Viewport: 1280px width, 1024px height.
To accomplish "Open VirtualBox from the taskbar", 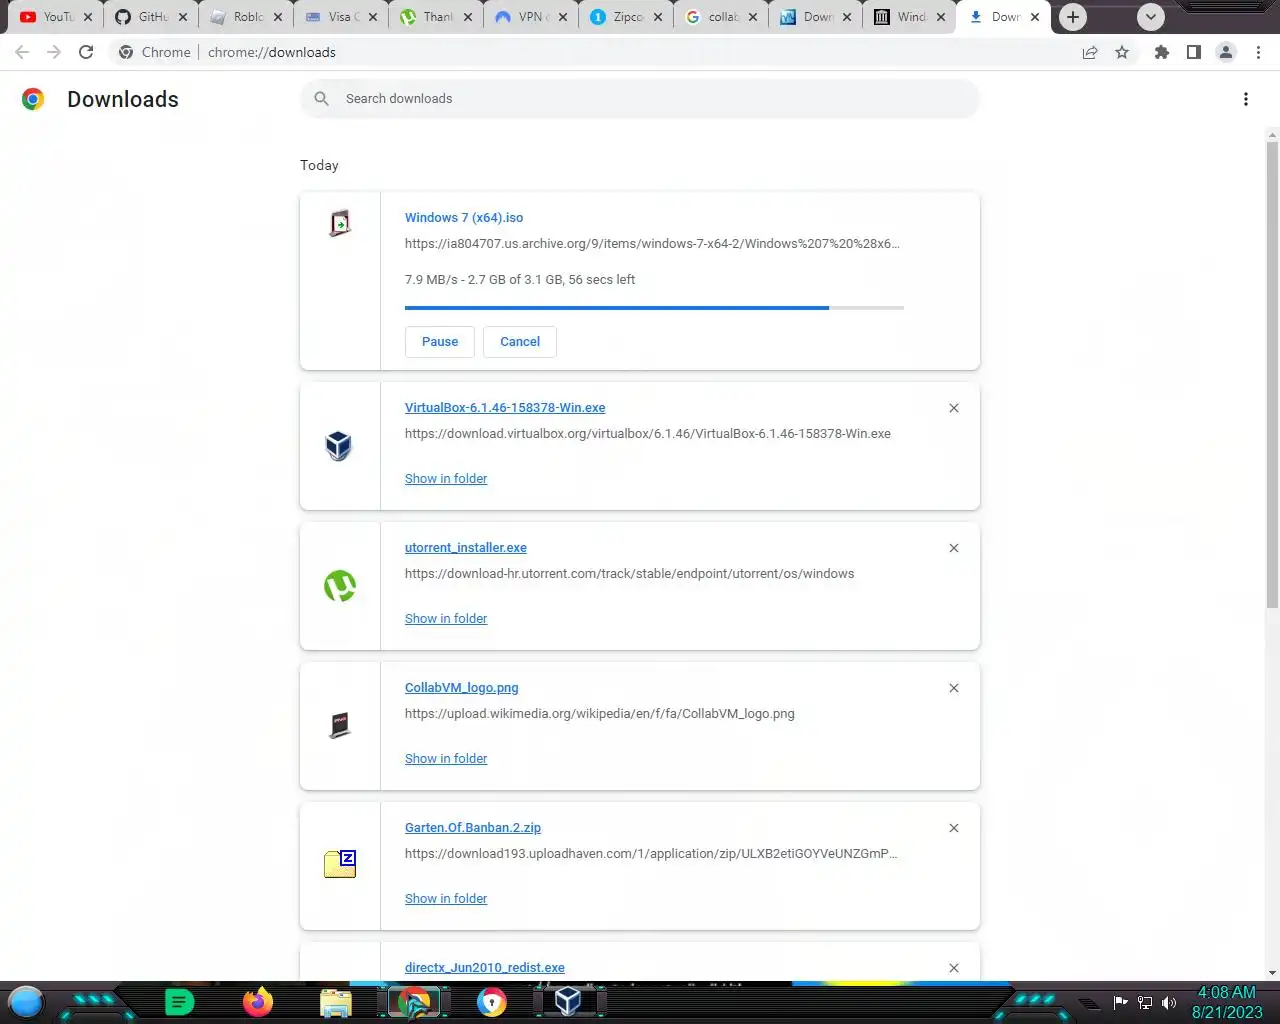I will pos(568,1001).
